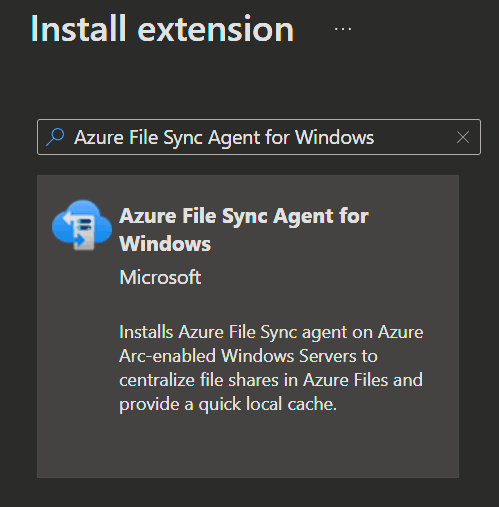The height and width of the screenshot is (507, 499).
Task: Click the word Windows in card title
Action: coord(165,244)
